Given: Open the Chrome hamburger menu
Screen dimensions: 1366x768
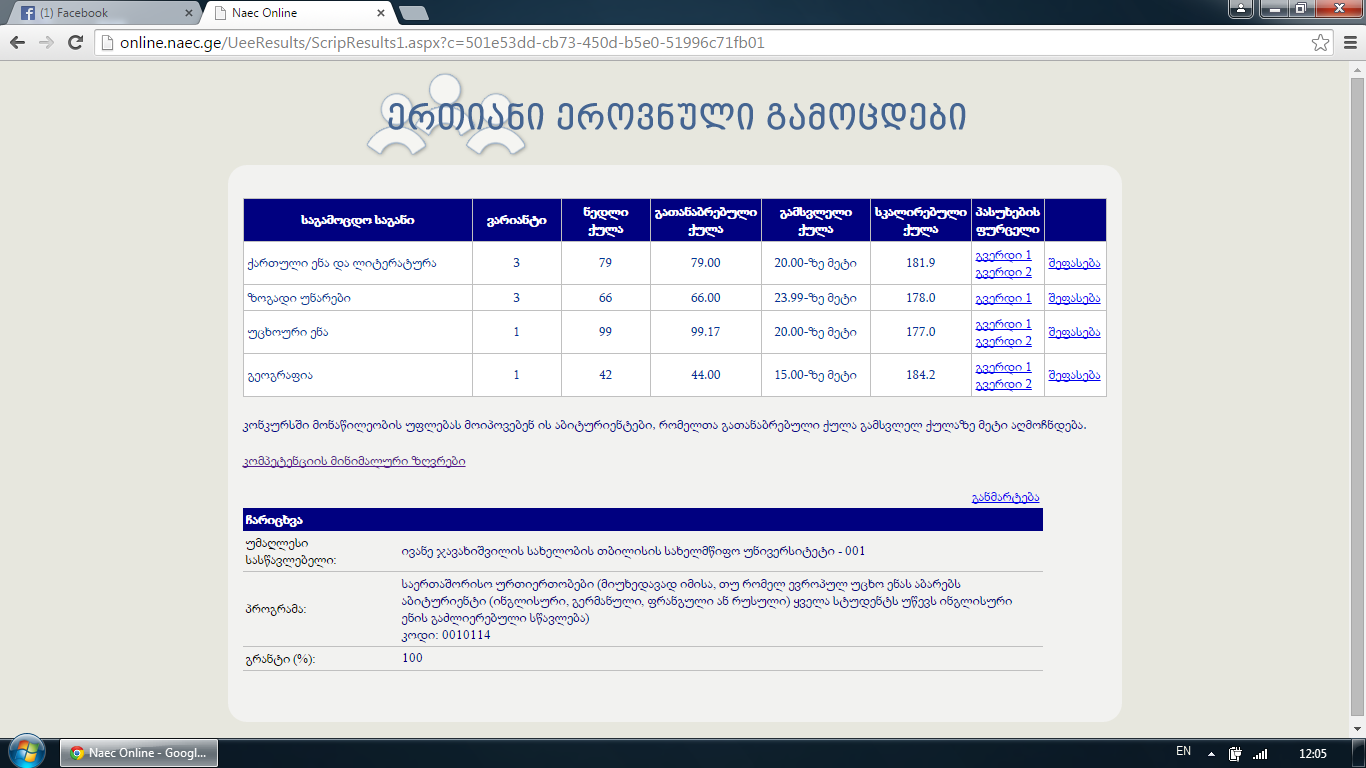Looking at the screenshot, I should coord(1349,42).
